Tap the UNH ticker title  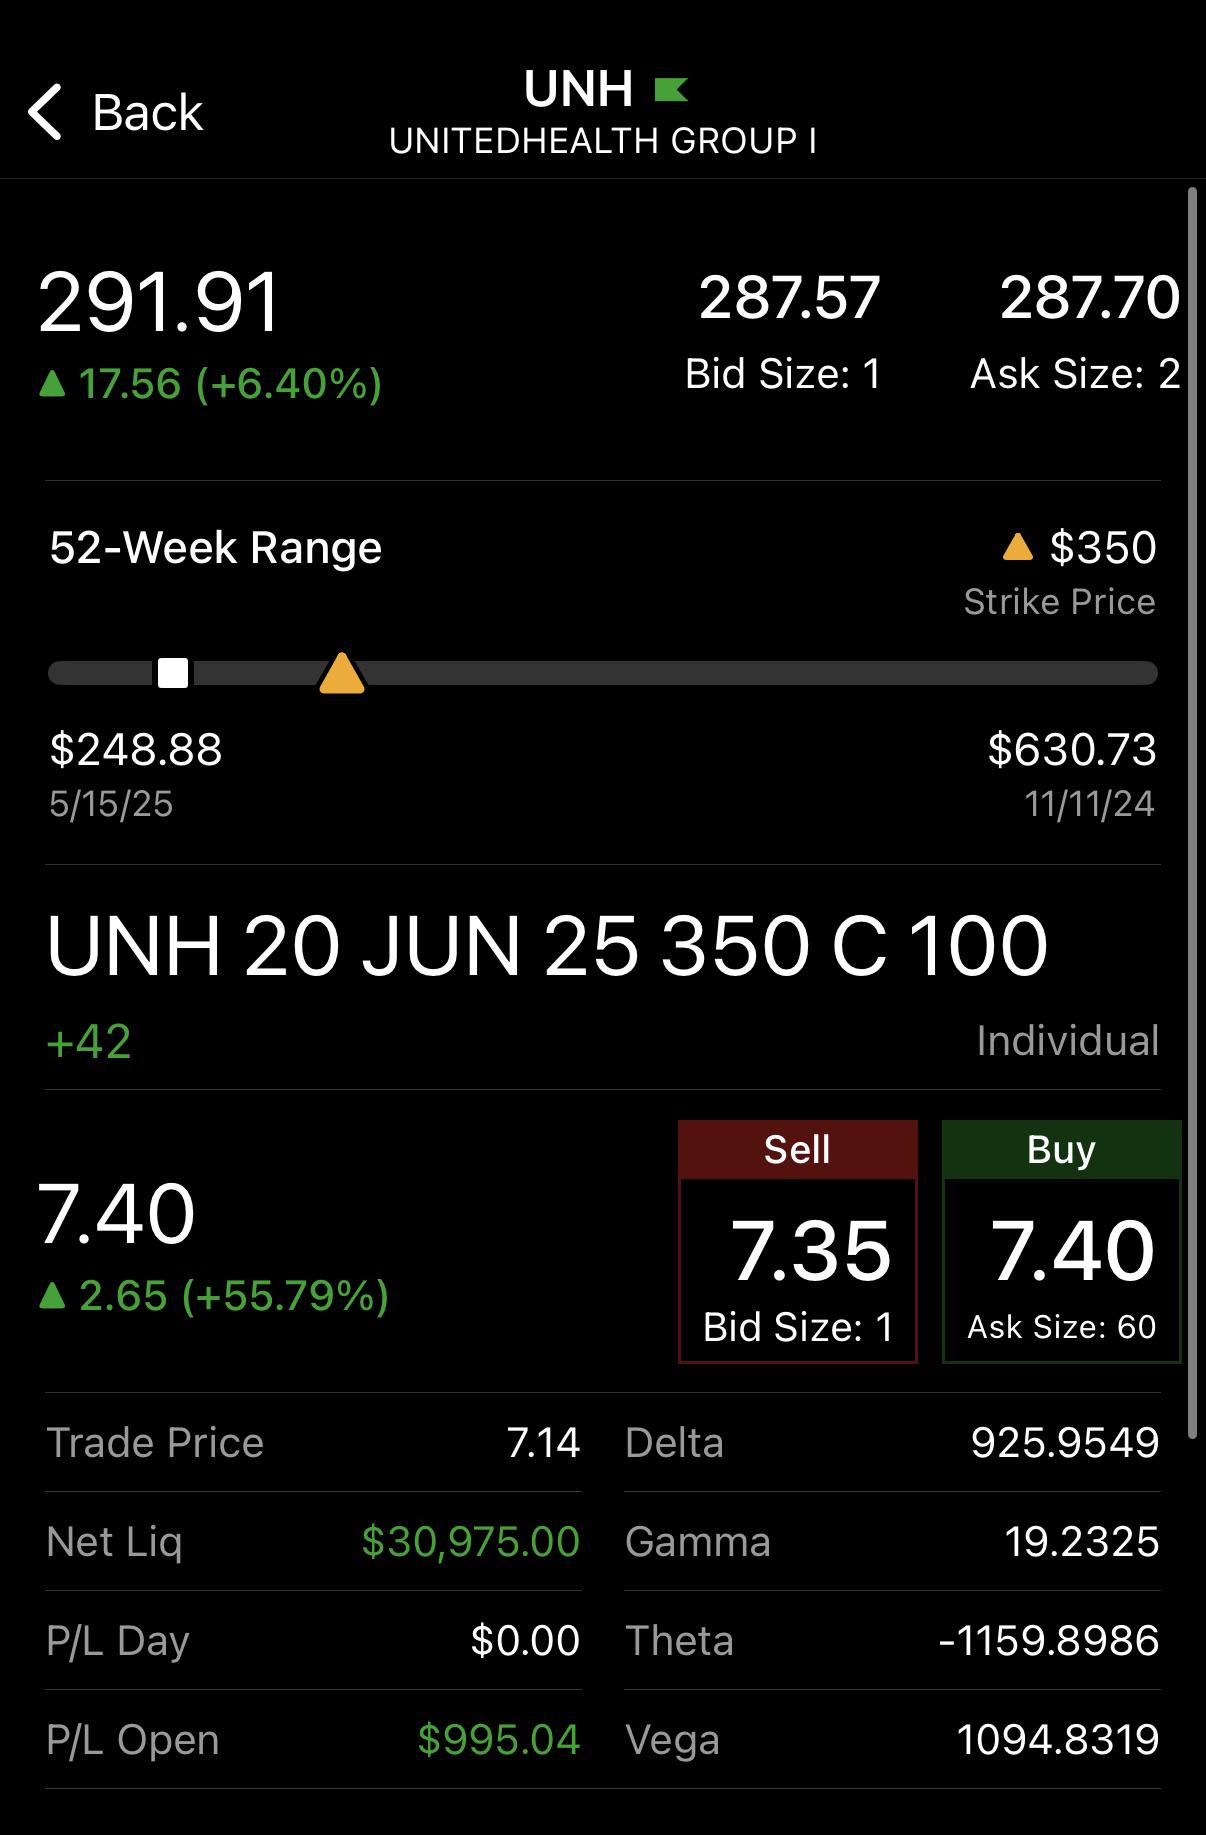coord(578,90)
